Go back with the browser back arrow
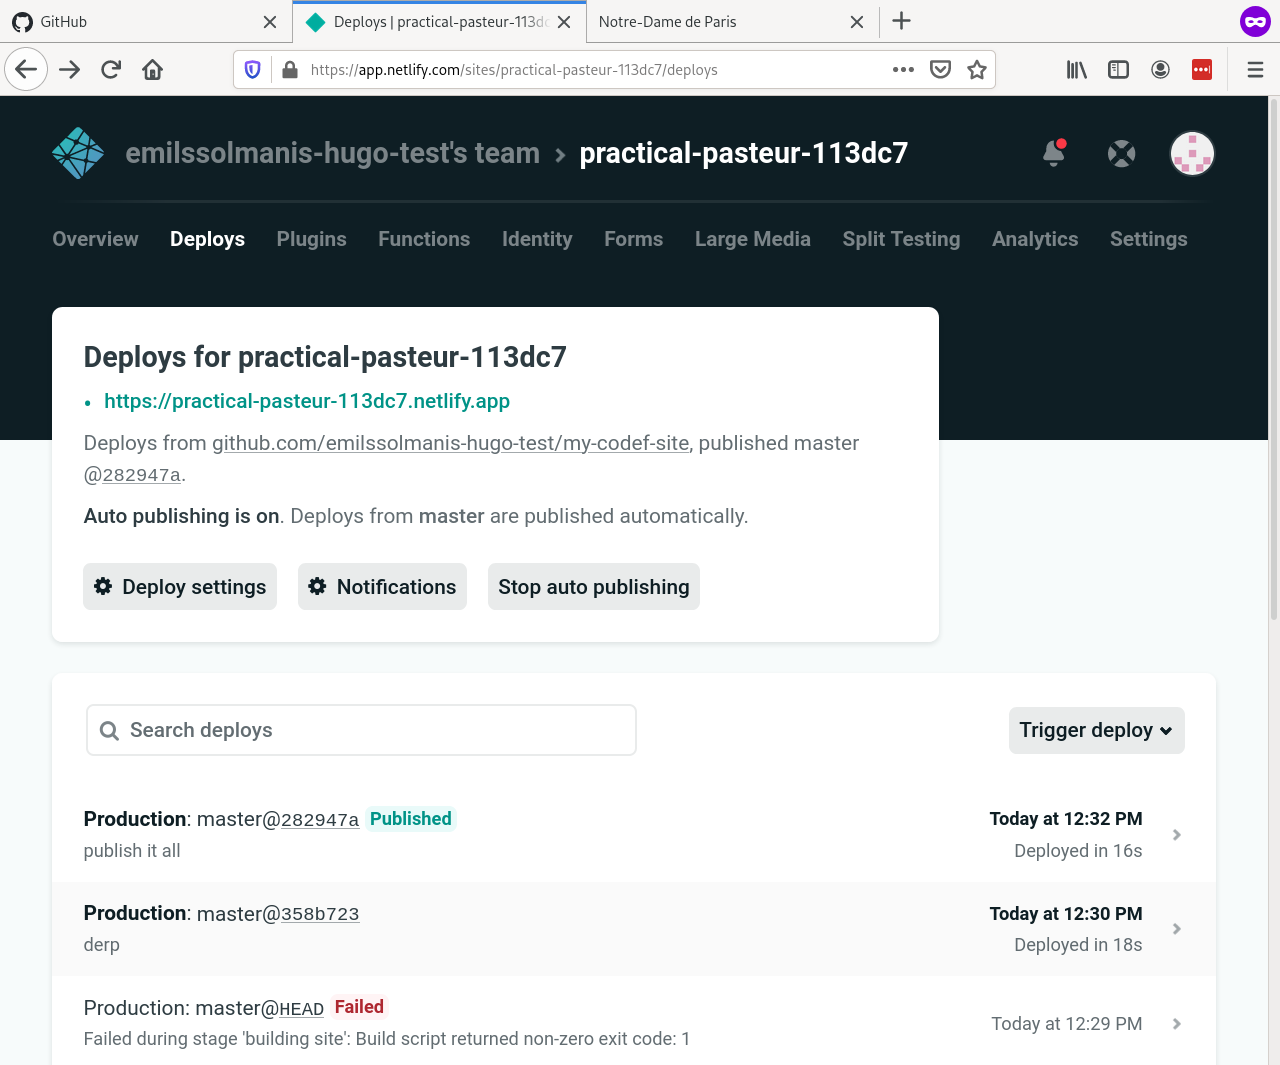The image size is (1280, 1065). pyautogui.click(x=26, y=70)
